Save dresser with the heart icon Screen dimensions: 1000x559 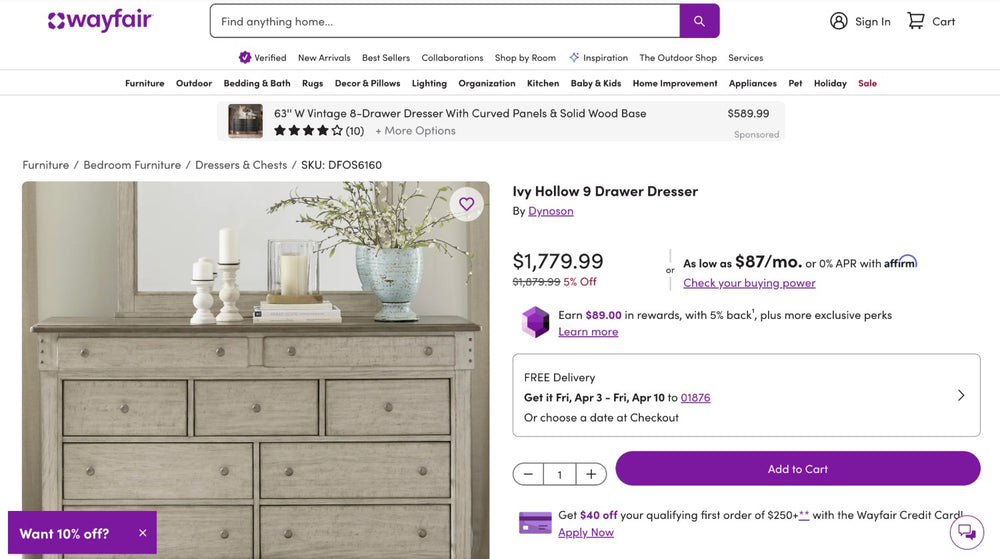tap(466, 204)
